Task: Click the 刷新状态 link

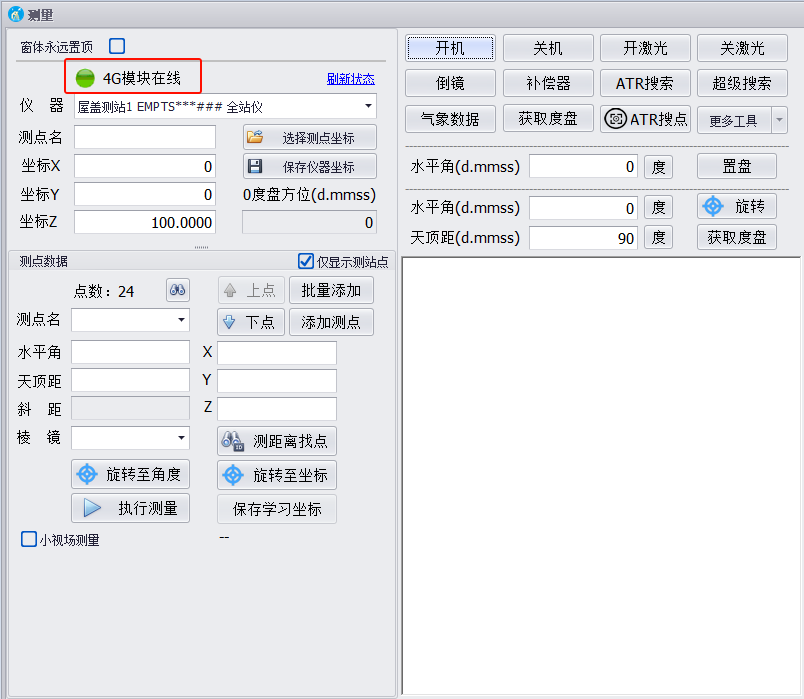Action: pyautogui.click(x=350, y=79)
